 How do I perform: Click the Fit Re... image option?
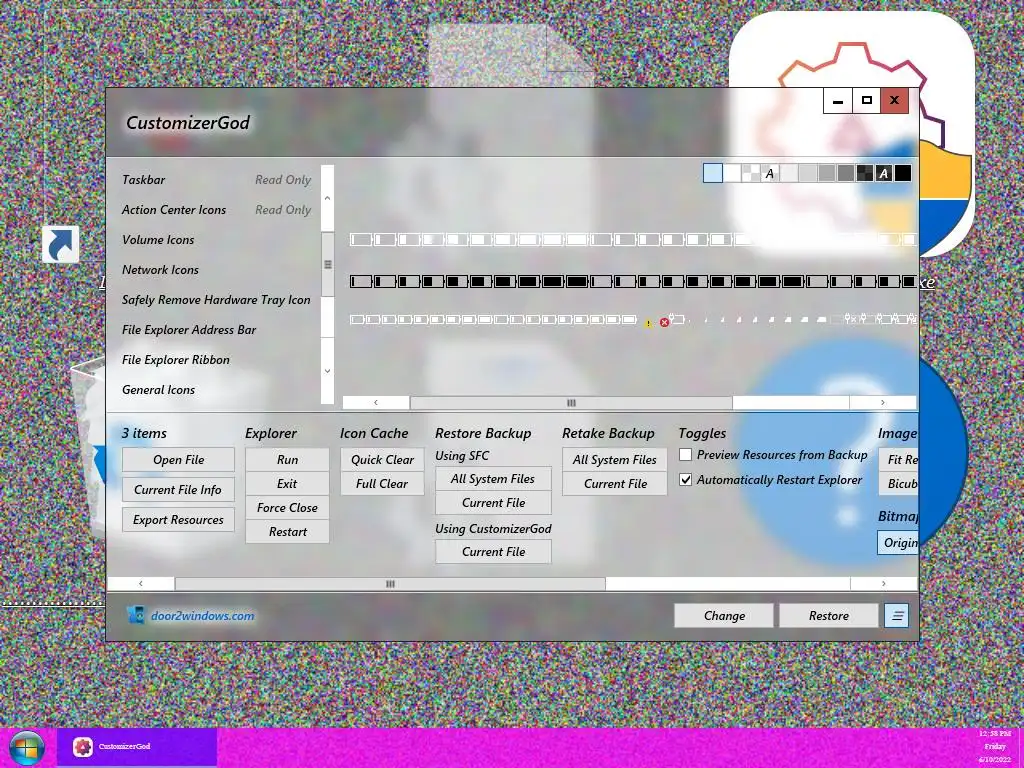pyautogui.click(x=899, y=459)
